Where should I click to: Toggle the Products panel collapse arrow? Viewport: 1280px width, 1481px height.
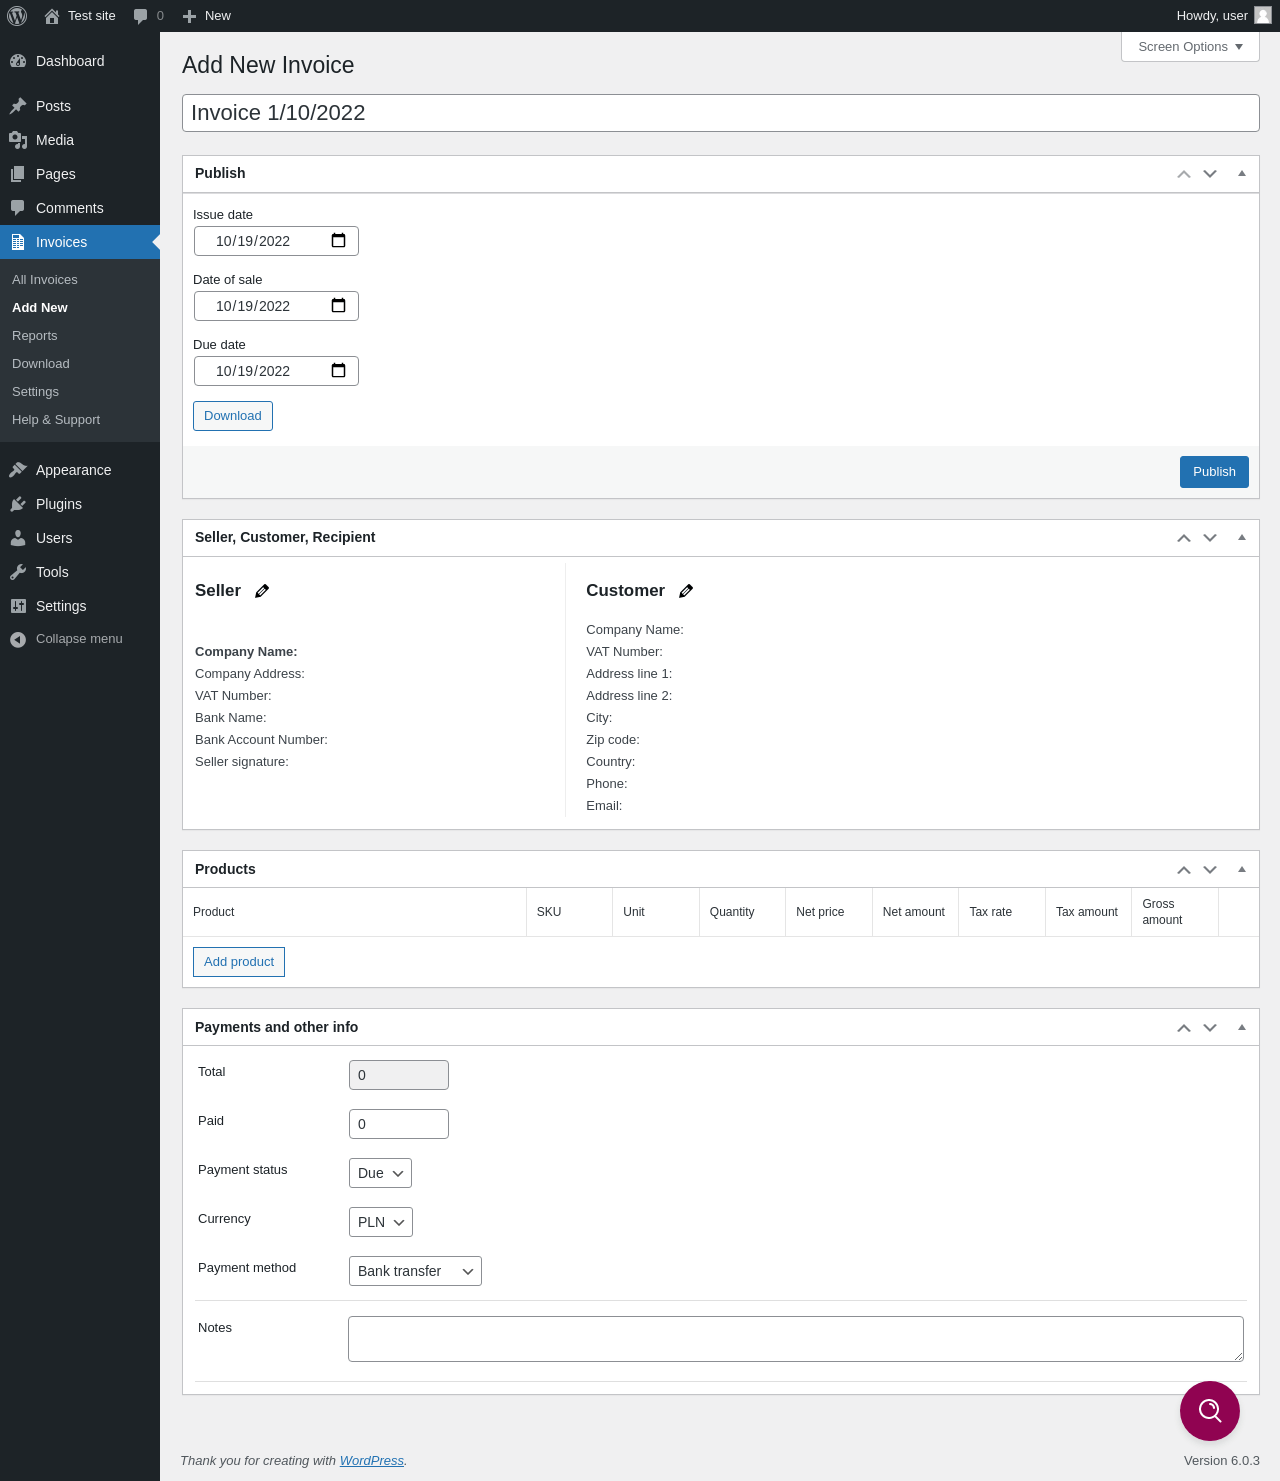point(1242,870)
